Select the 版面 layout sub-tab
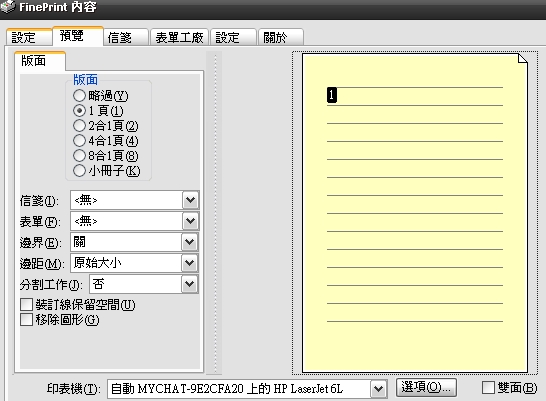 point(40,61)
